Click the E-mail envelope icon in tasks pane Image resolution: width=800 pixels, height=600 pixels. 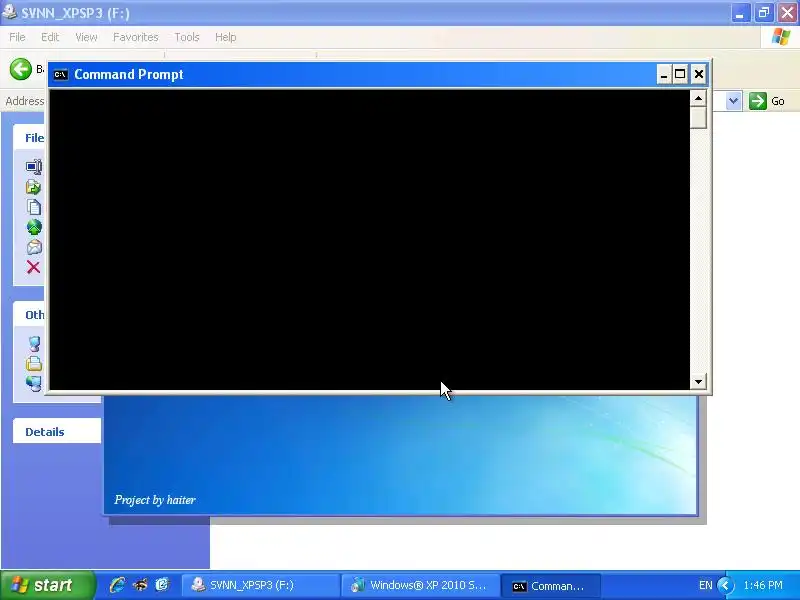(x=34, y=247)
